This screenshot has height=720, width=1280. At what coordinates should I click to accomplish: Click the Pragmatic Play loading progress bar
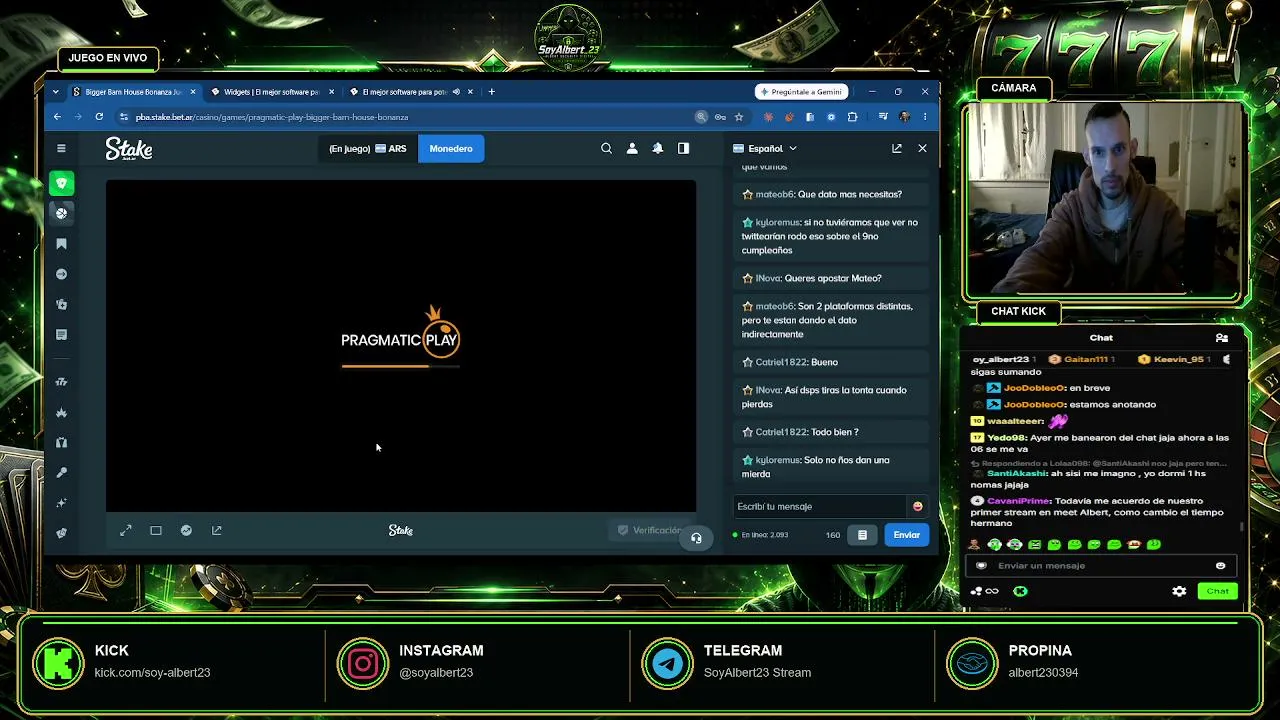[400, 366]
